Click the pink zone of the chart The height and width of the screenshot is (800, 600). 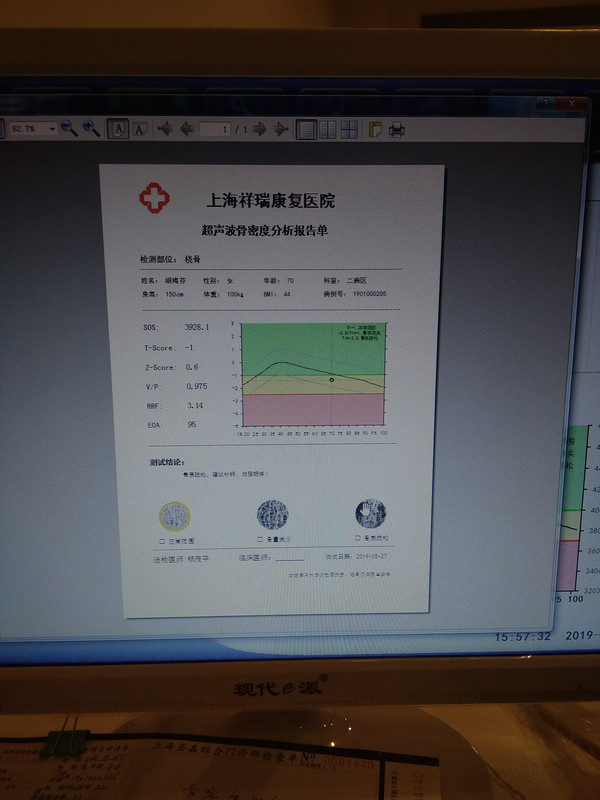(313, 410)
